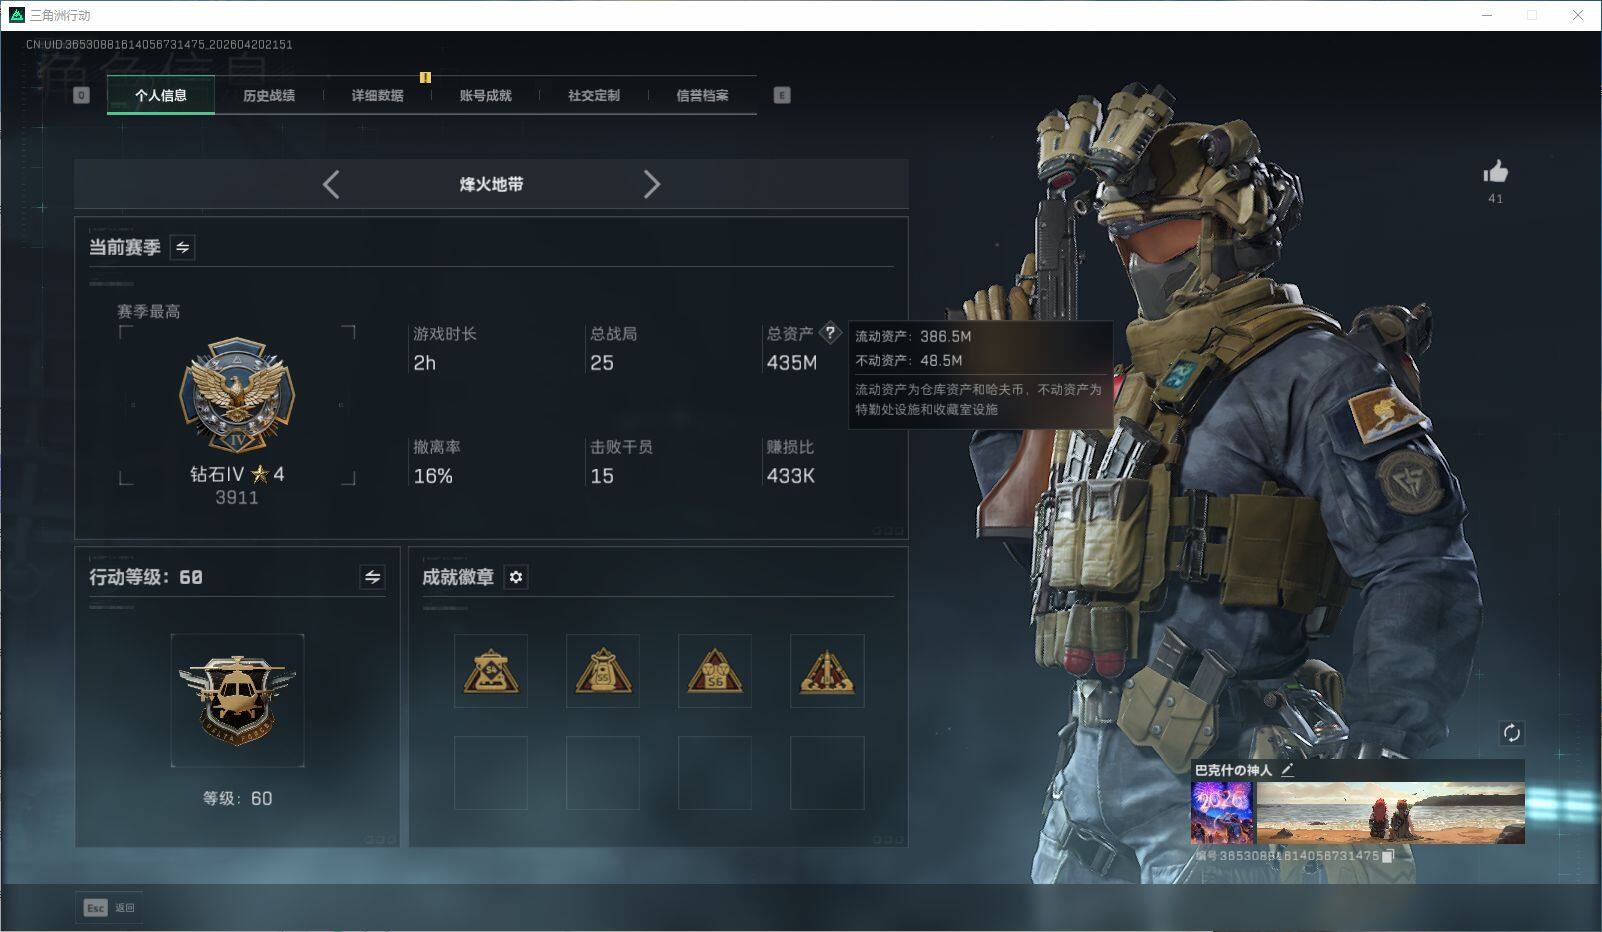Select the fourth achievement badge with rocket

point(826,671)
